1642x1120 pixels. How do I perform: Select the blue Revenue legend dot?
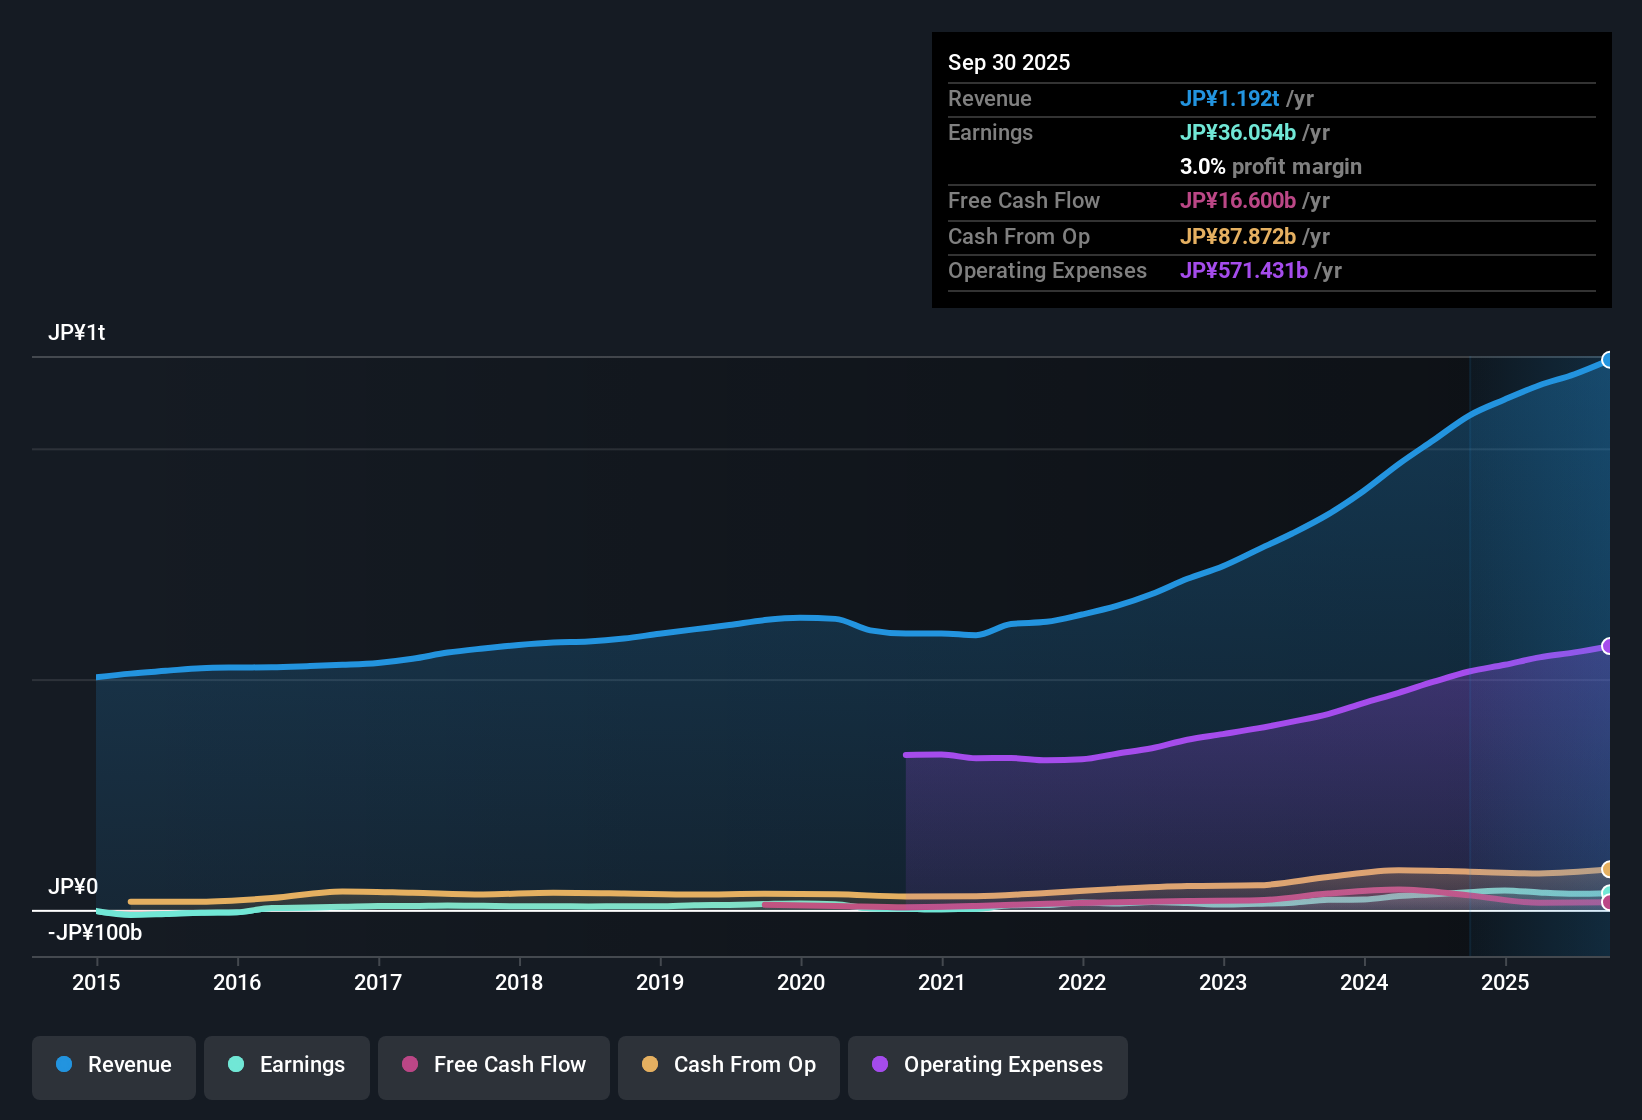(x=64, y=1065)
